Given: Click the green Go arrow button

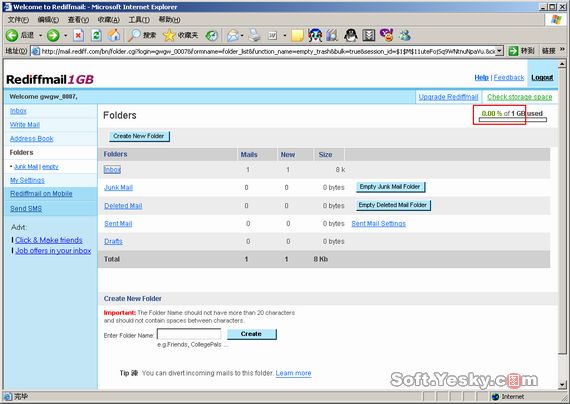Looking at the screenshot, I should tap(513, 51).
